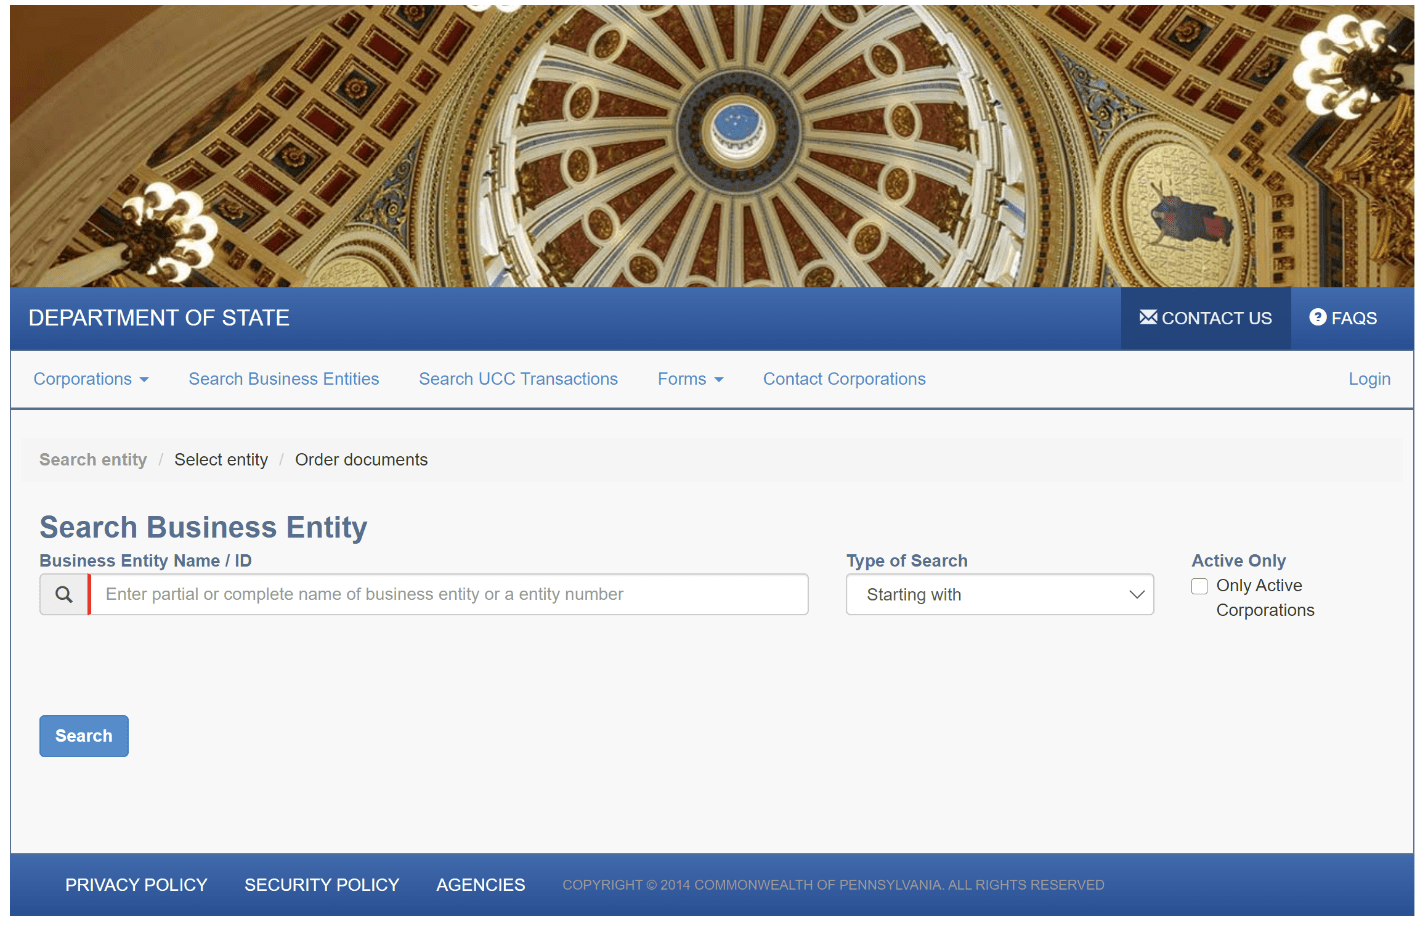This screenshot has width=1428, height=926.
Task: Click the blue Search button
Action: pos(84,736)
